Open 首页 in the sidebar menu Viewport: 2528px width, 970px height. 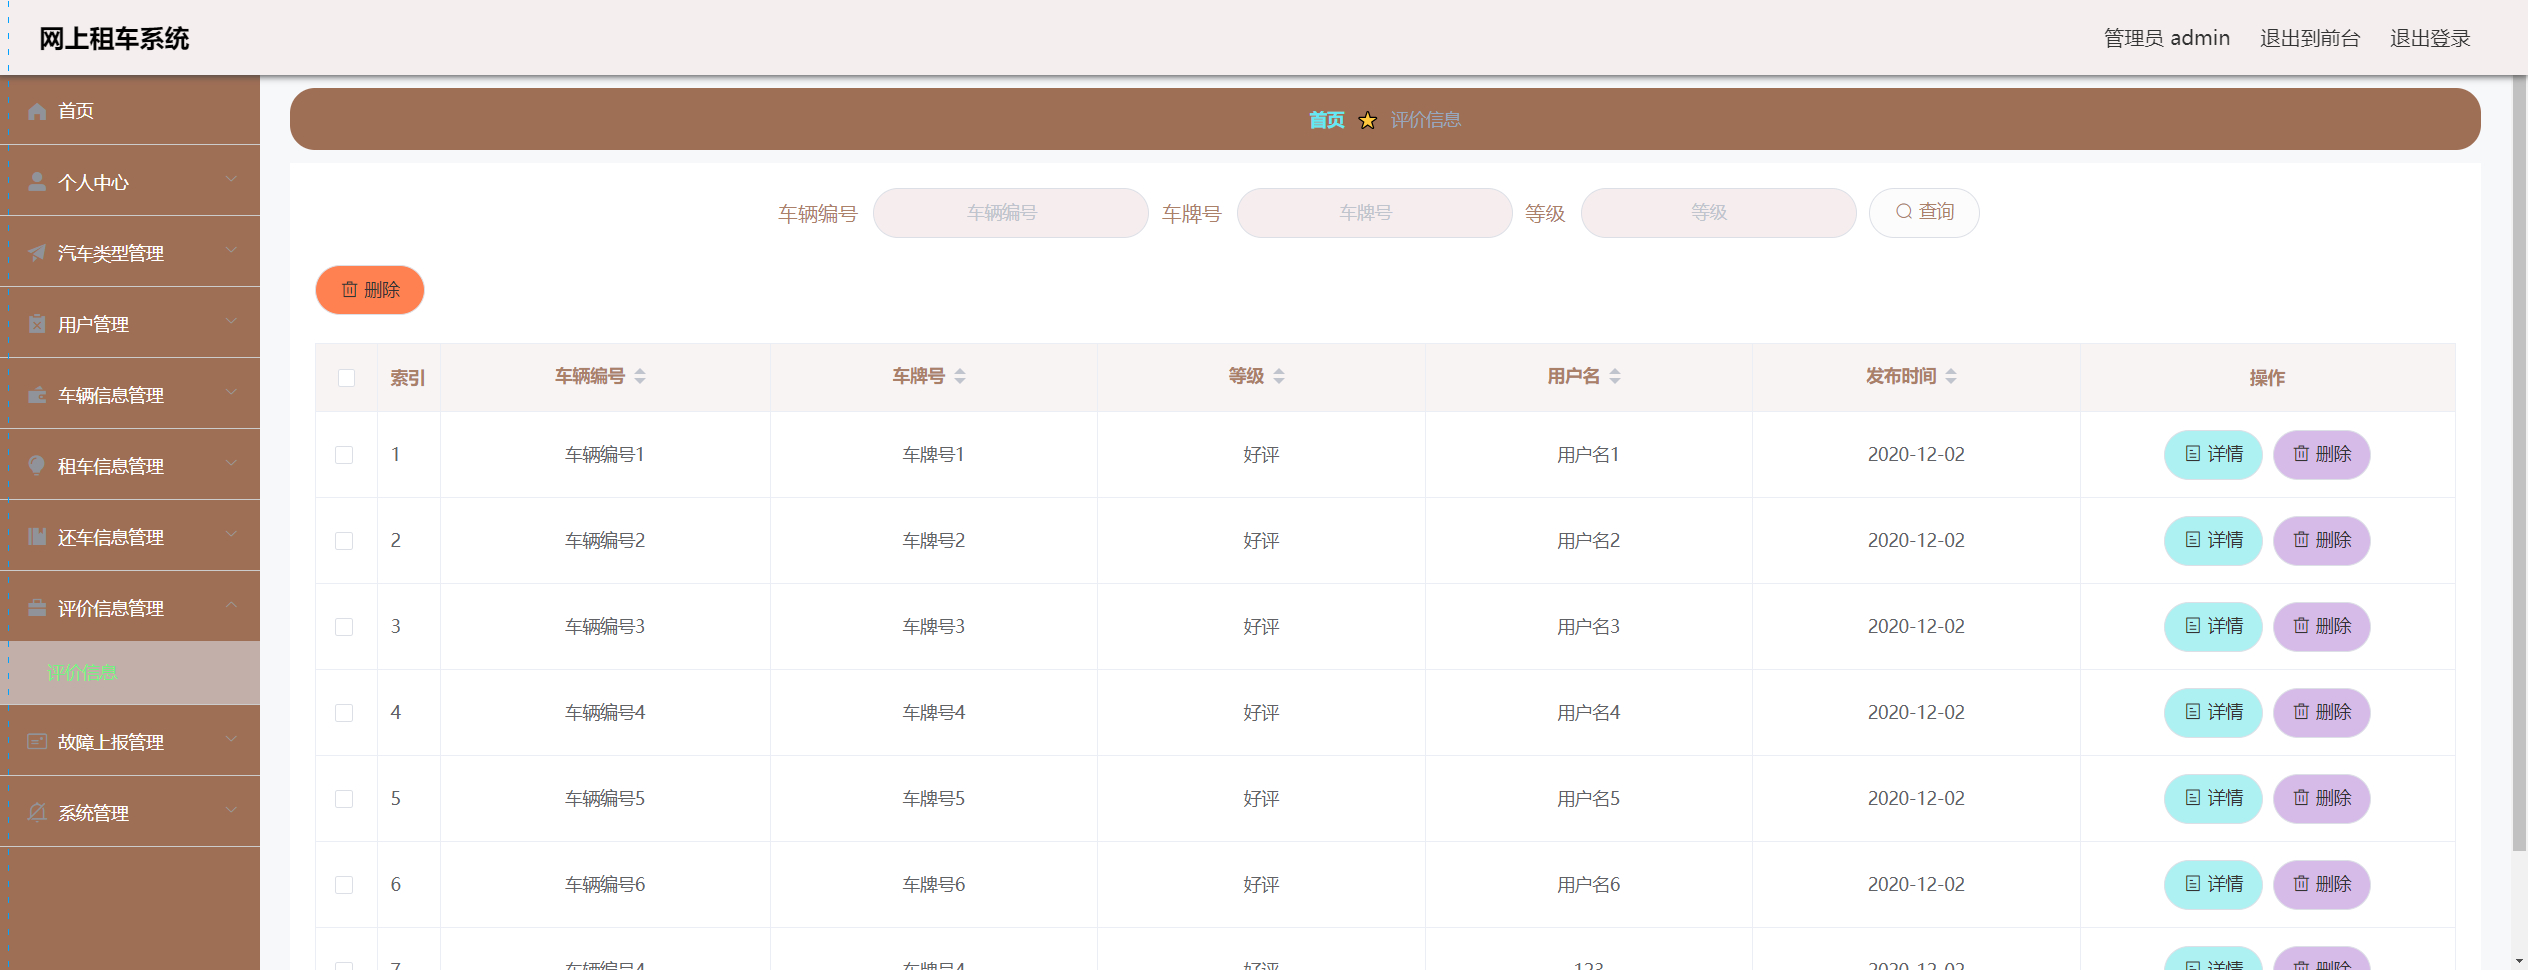pos(130,110)
